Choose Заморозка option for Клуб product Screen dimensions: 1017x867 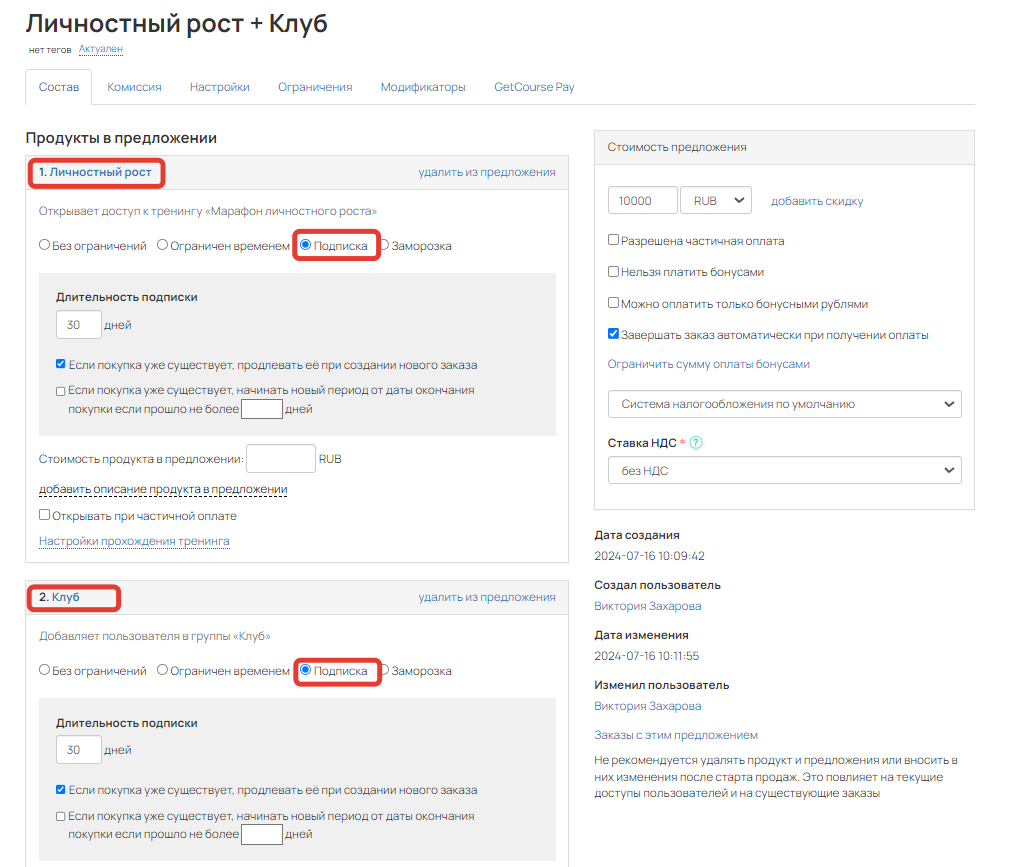(x=385, y=670)
